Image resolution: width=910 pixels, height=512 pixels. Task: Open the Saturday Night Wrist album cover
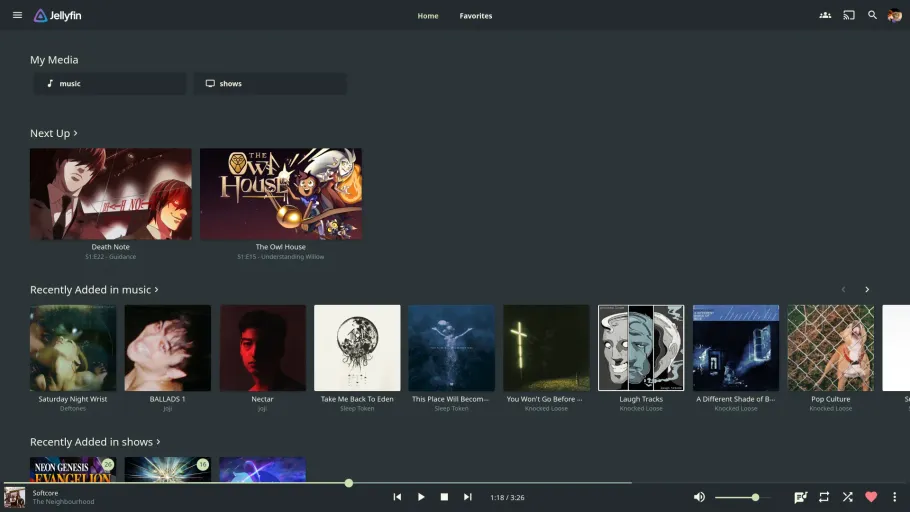pos(73,348)
